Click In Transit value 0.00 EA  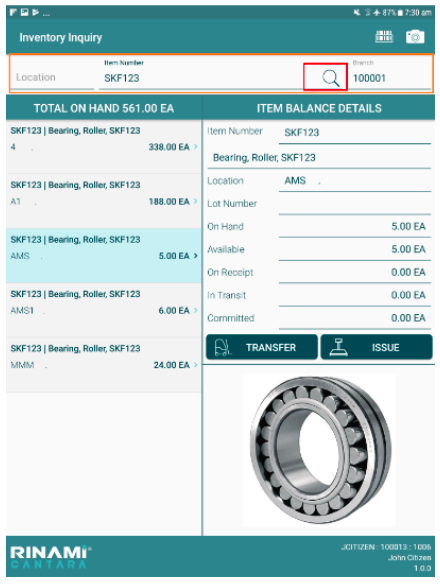click(x=408, y=295)
